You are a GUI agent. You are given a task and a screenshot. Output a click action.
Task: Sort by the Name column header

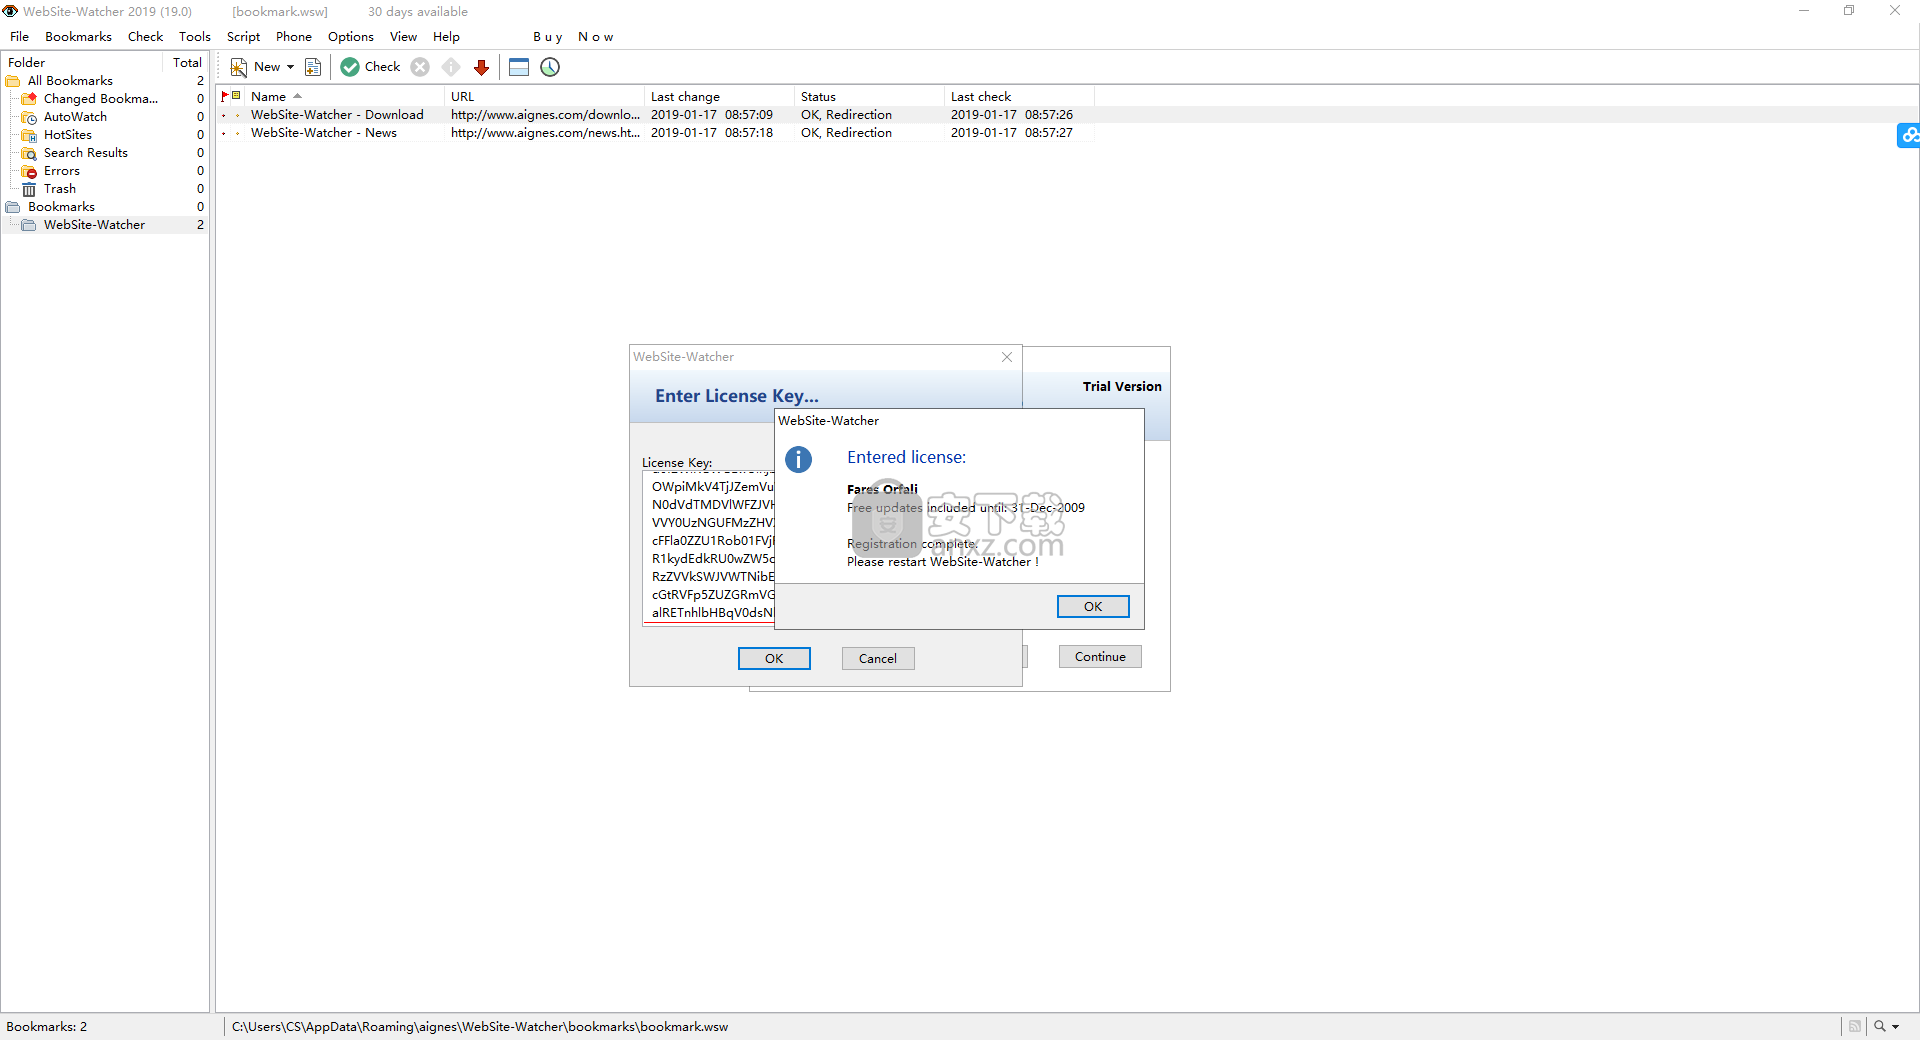coord(345,97)
